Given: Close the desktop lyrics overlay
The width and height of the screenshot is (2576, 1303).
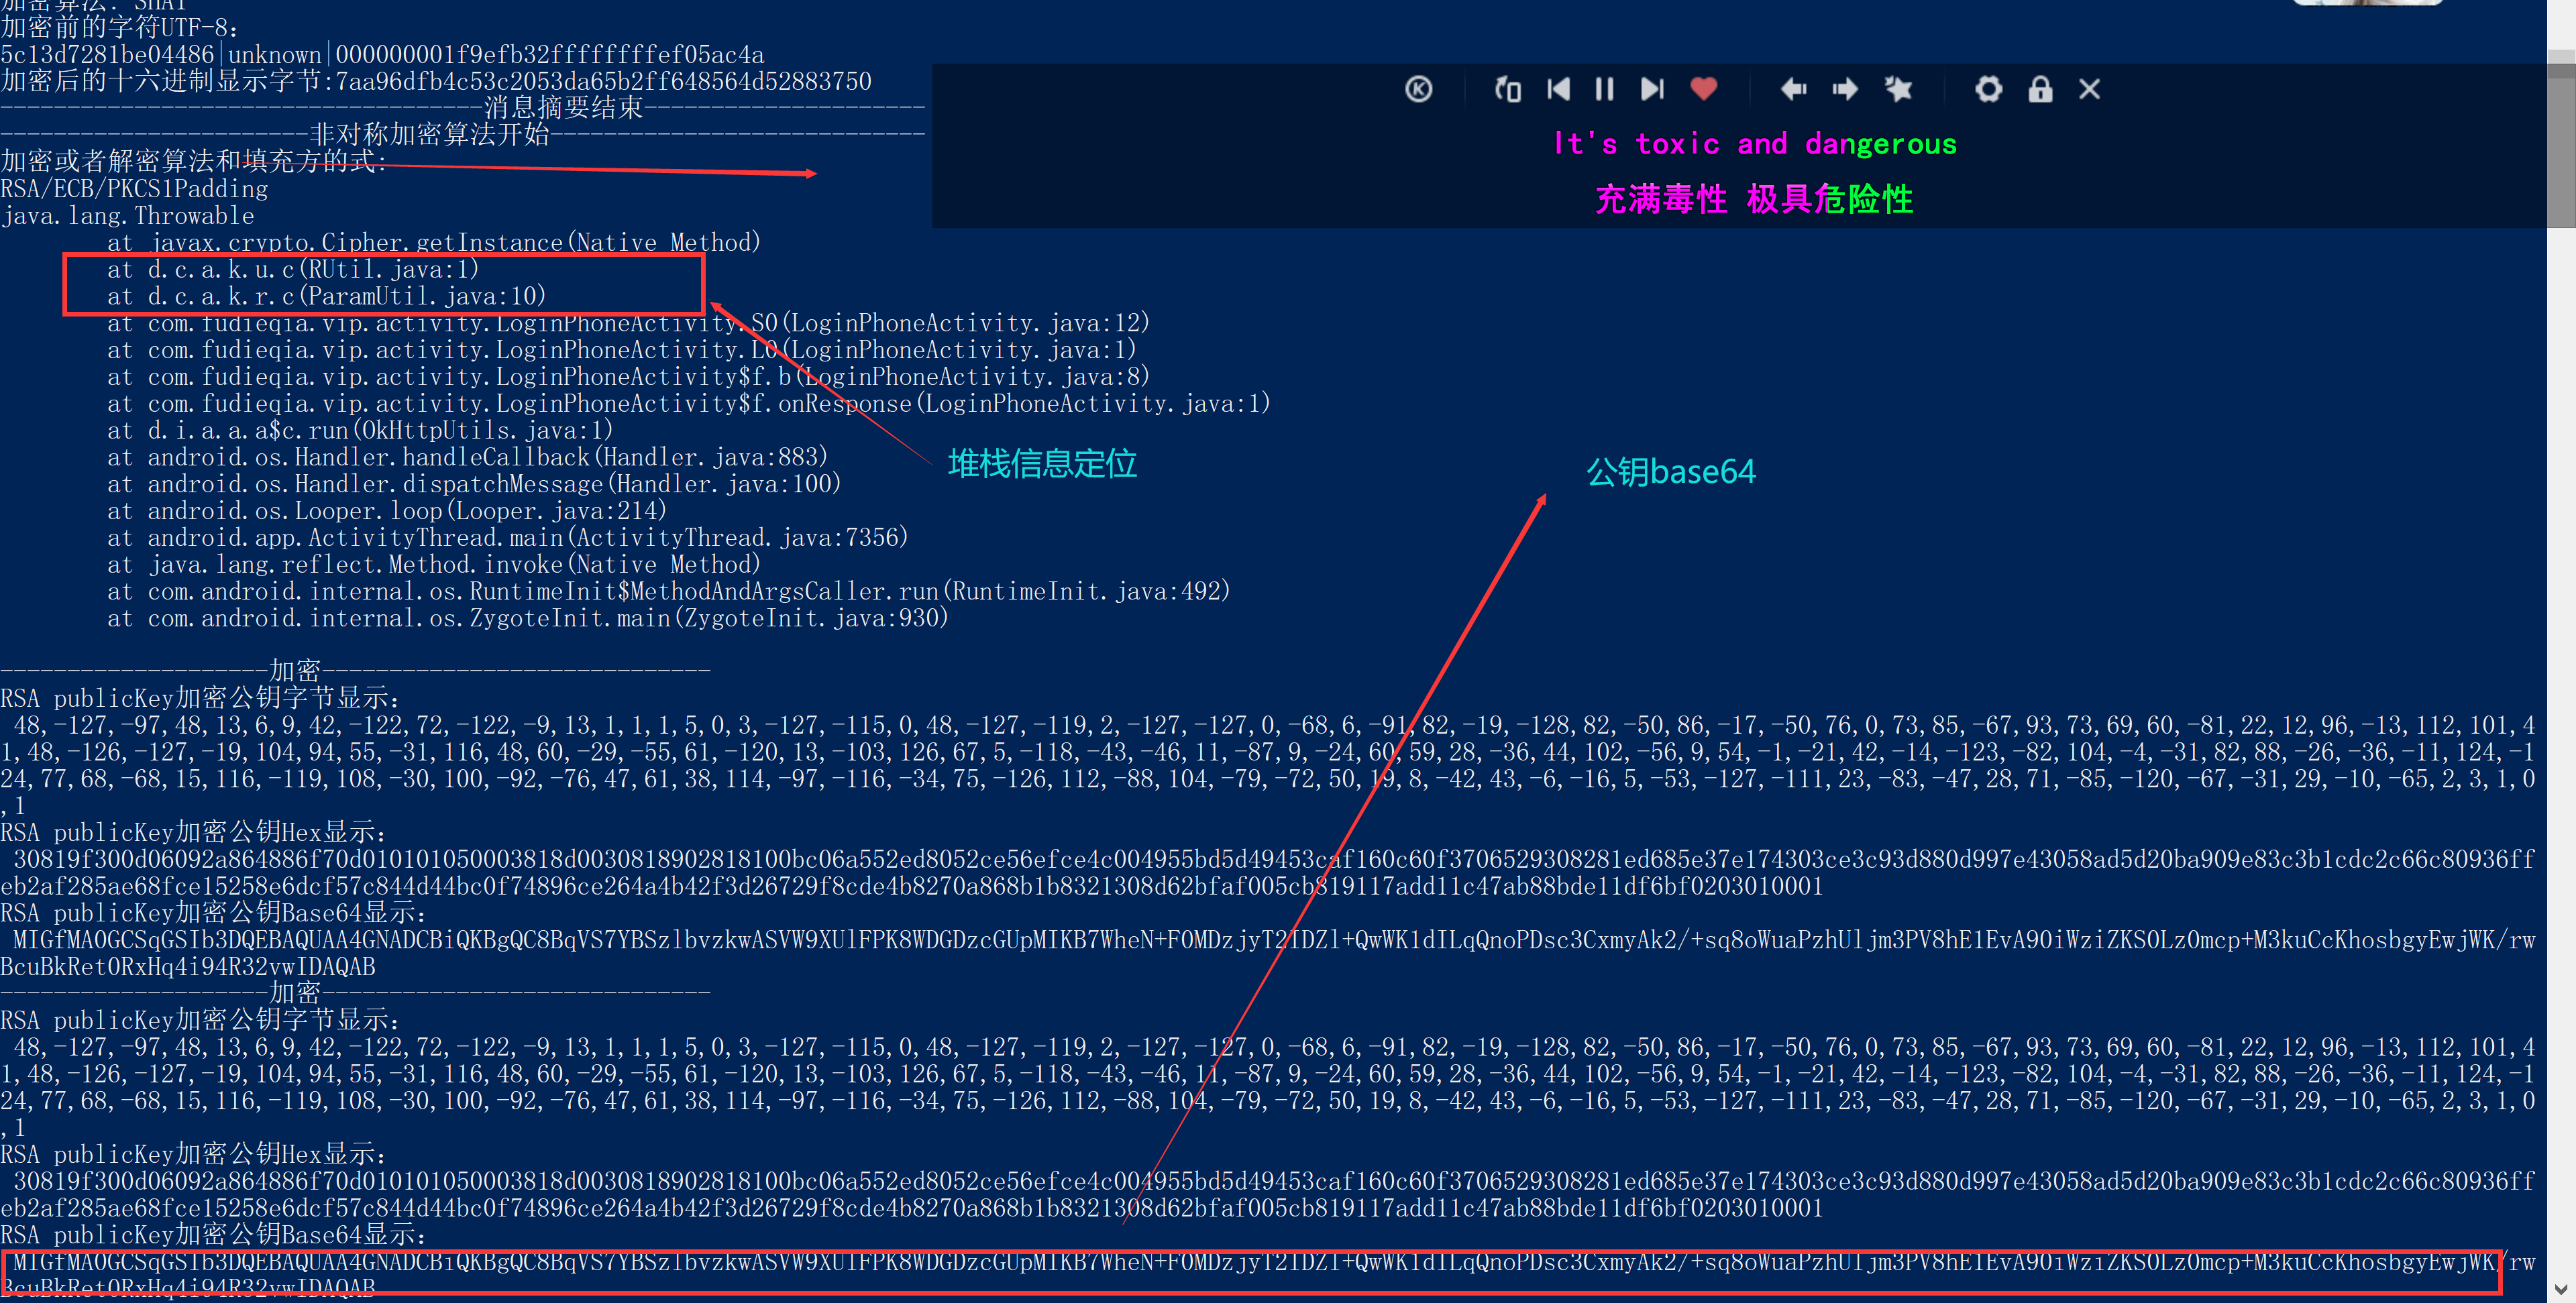Looking at the screenshot, I should 2089,89.
